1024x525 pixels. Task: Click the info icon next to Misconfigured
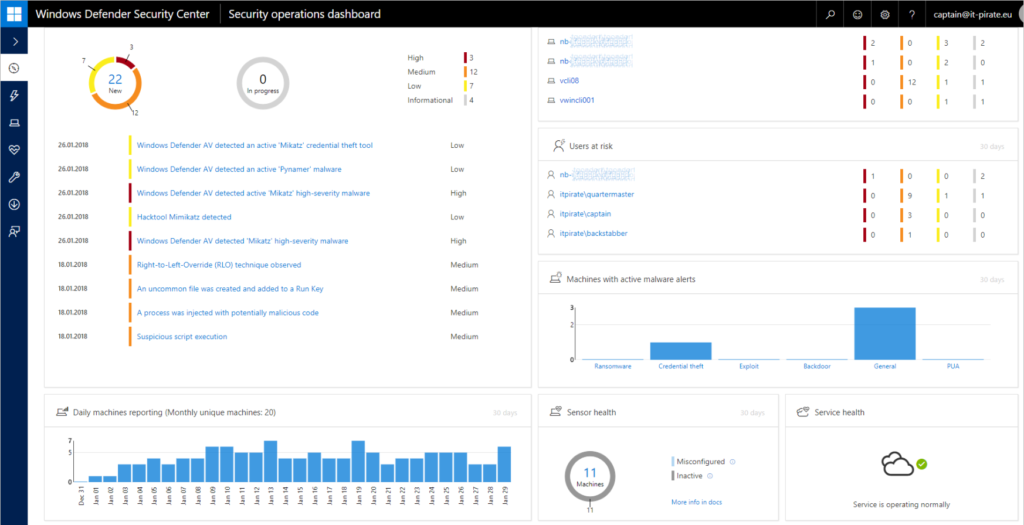pos(732,462)
